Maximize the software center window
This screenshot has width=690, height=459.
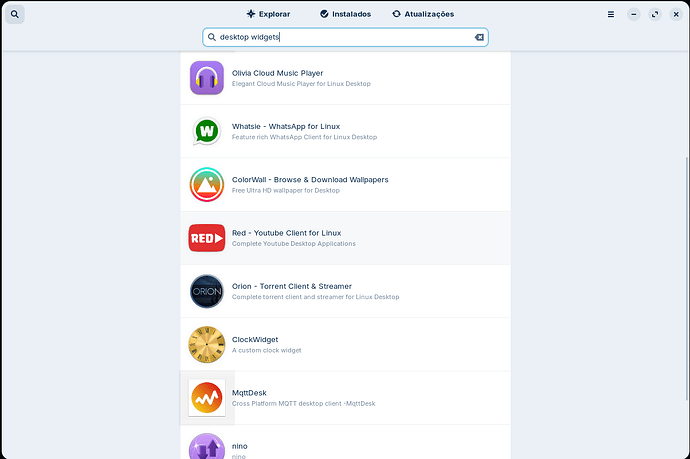654,14
